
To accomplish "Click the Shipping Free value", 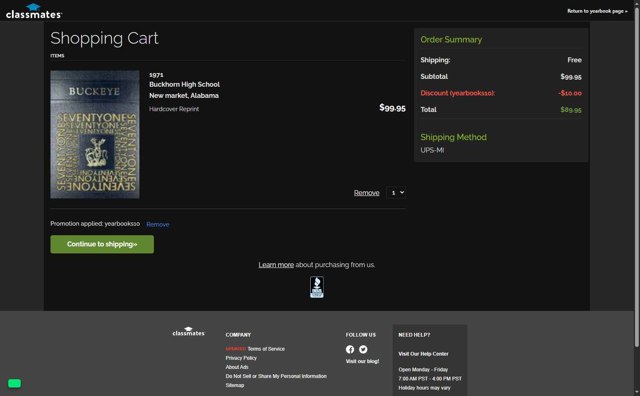I will point(574,60).
